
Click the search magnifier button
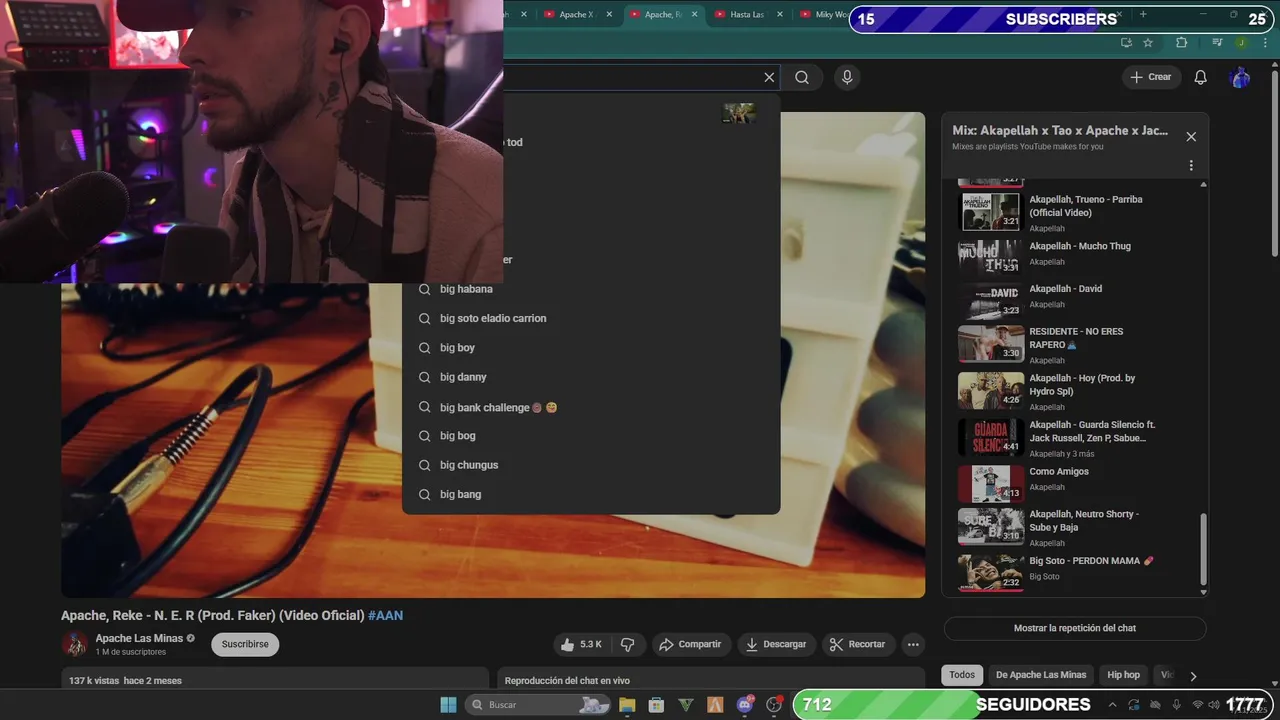802,77
